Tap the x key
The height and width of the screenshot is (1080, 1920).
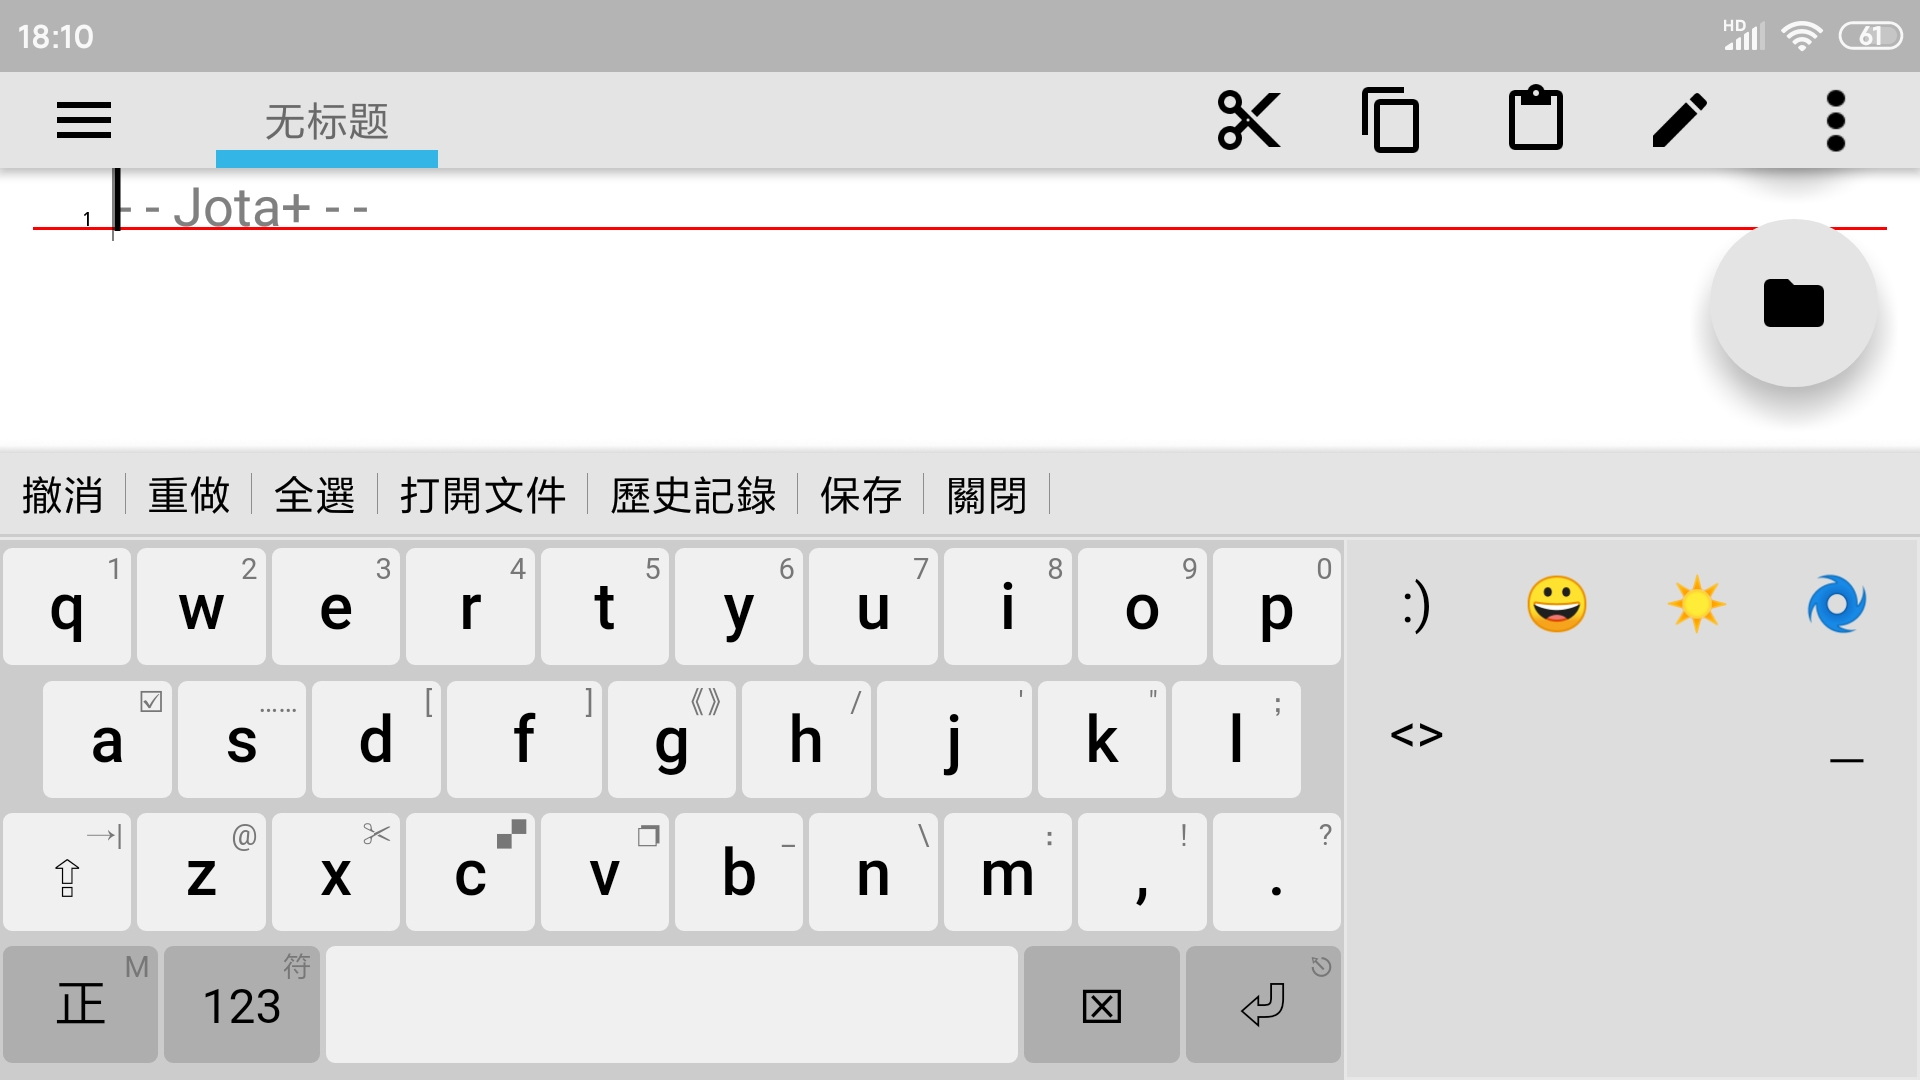coord(336,873)
